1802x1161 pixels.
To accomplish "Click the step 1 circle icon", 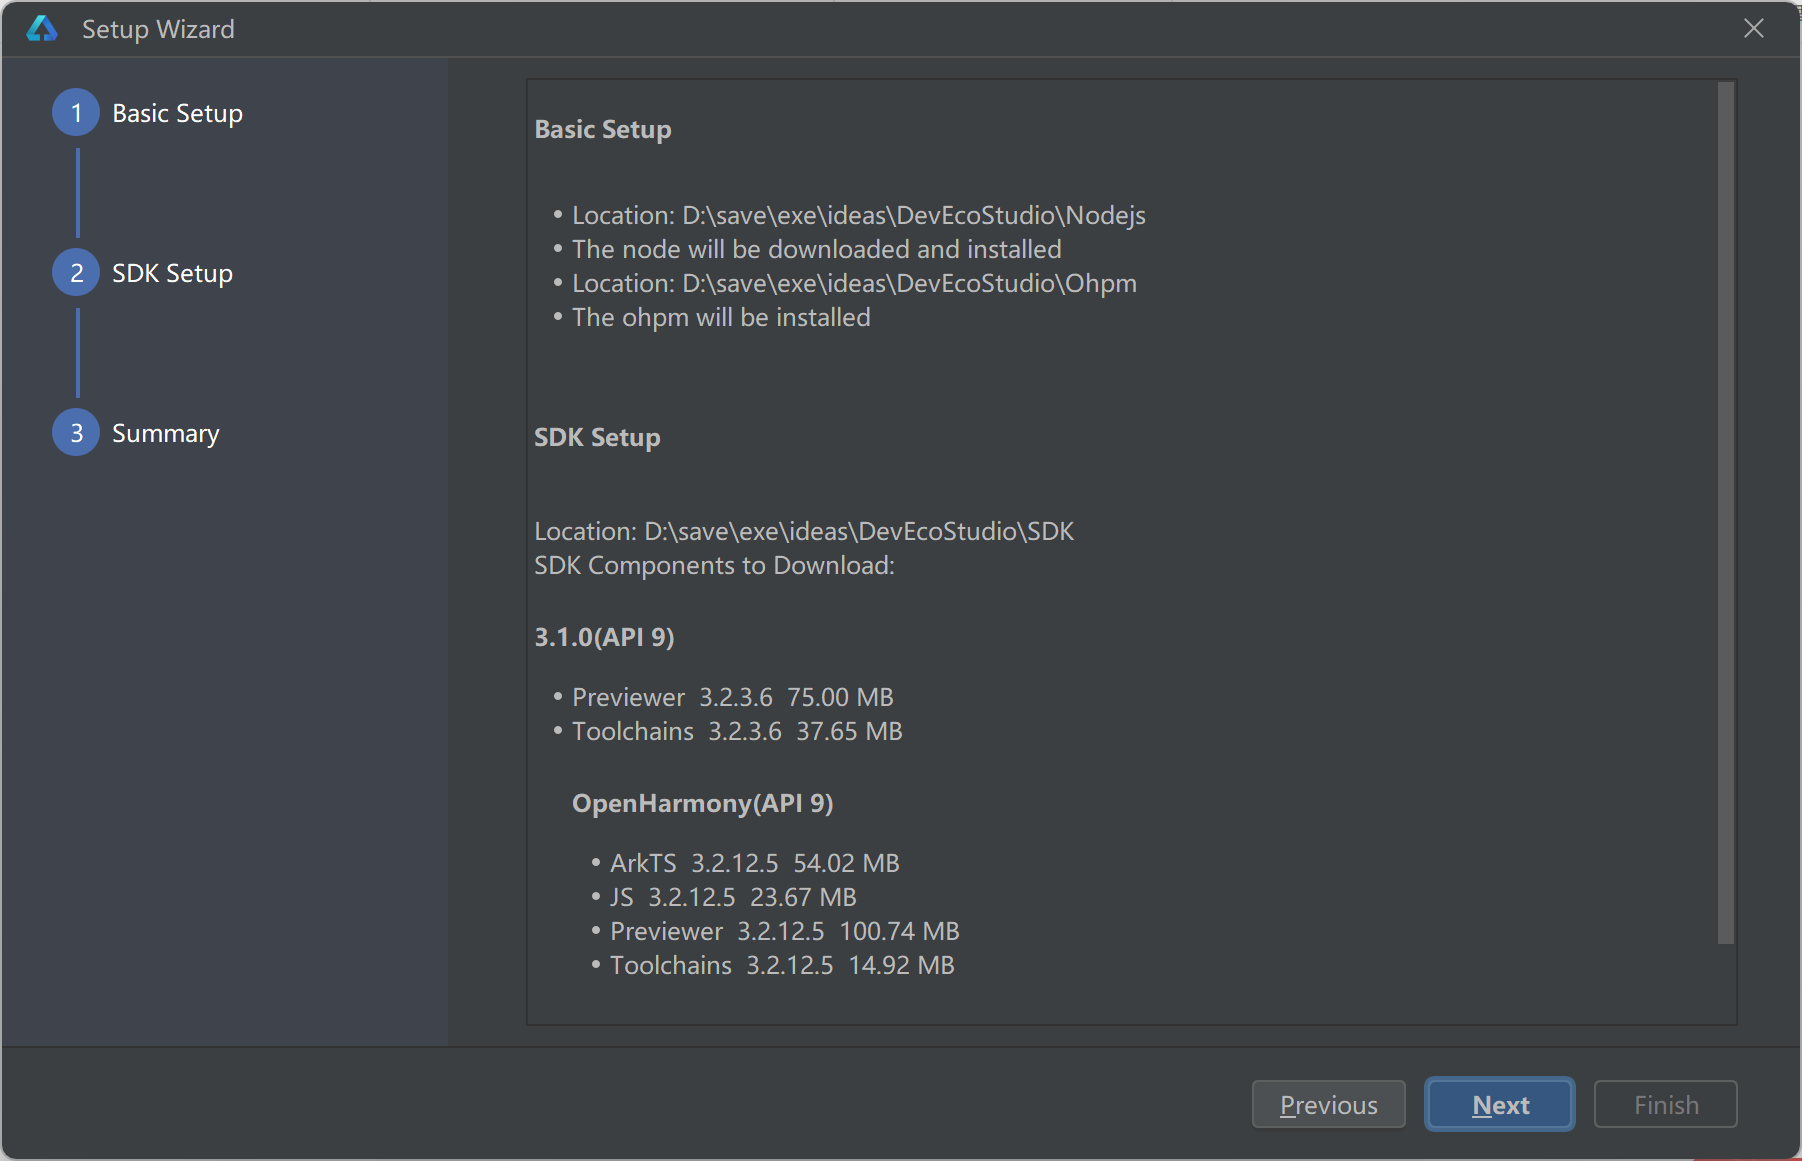I will coord(76,113).
